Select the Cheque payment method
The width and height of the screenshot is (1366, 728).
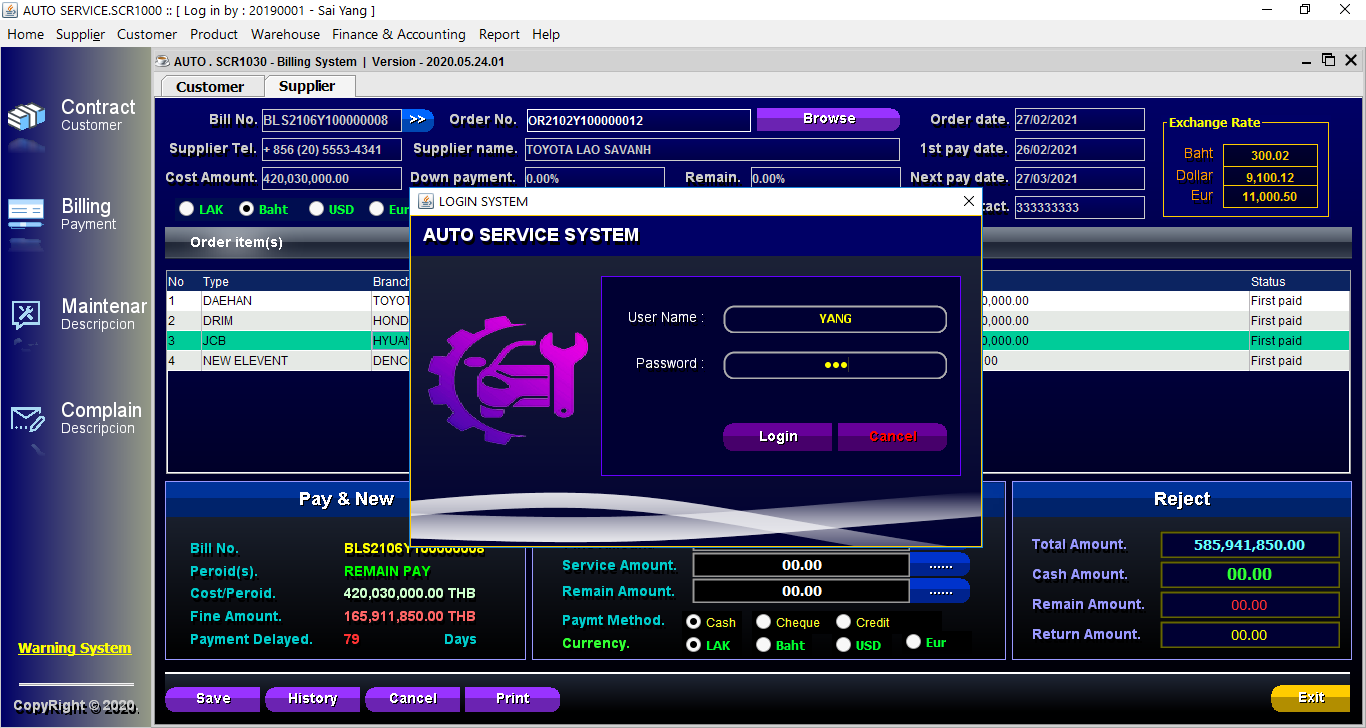(x=762, y=621)
